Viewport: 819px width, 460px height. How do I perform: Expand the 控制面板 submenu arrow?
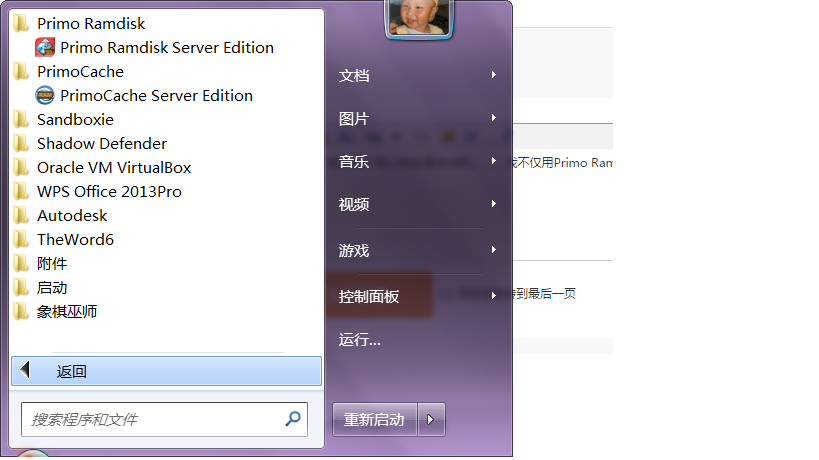click(x=494, y=296)
